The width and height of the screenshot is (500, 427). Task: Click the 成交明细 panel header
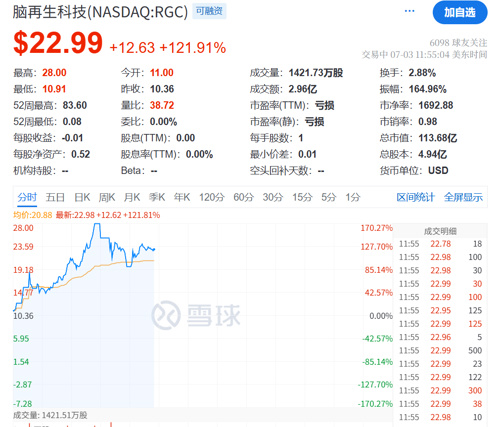click(x=440, y=231)
